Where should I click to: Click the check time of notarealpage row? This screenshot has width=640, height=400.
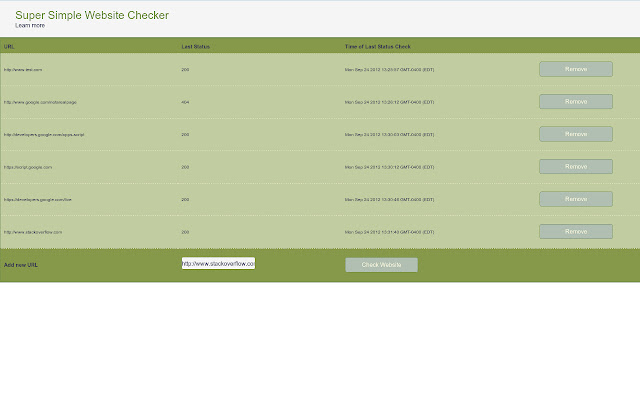pos(389,102)
